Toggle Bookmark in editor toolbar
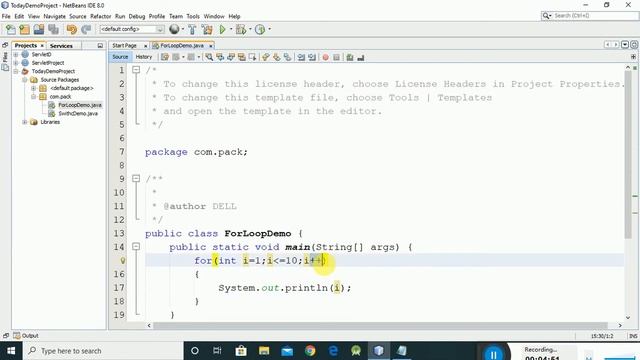Image resolution: width=640 pixels, height=360 pixels. 287,57
